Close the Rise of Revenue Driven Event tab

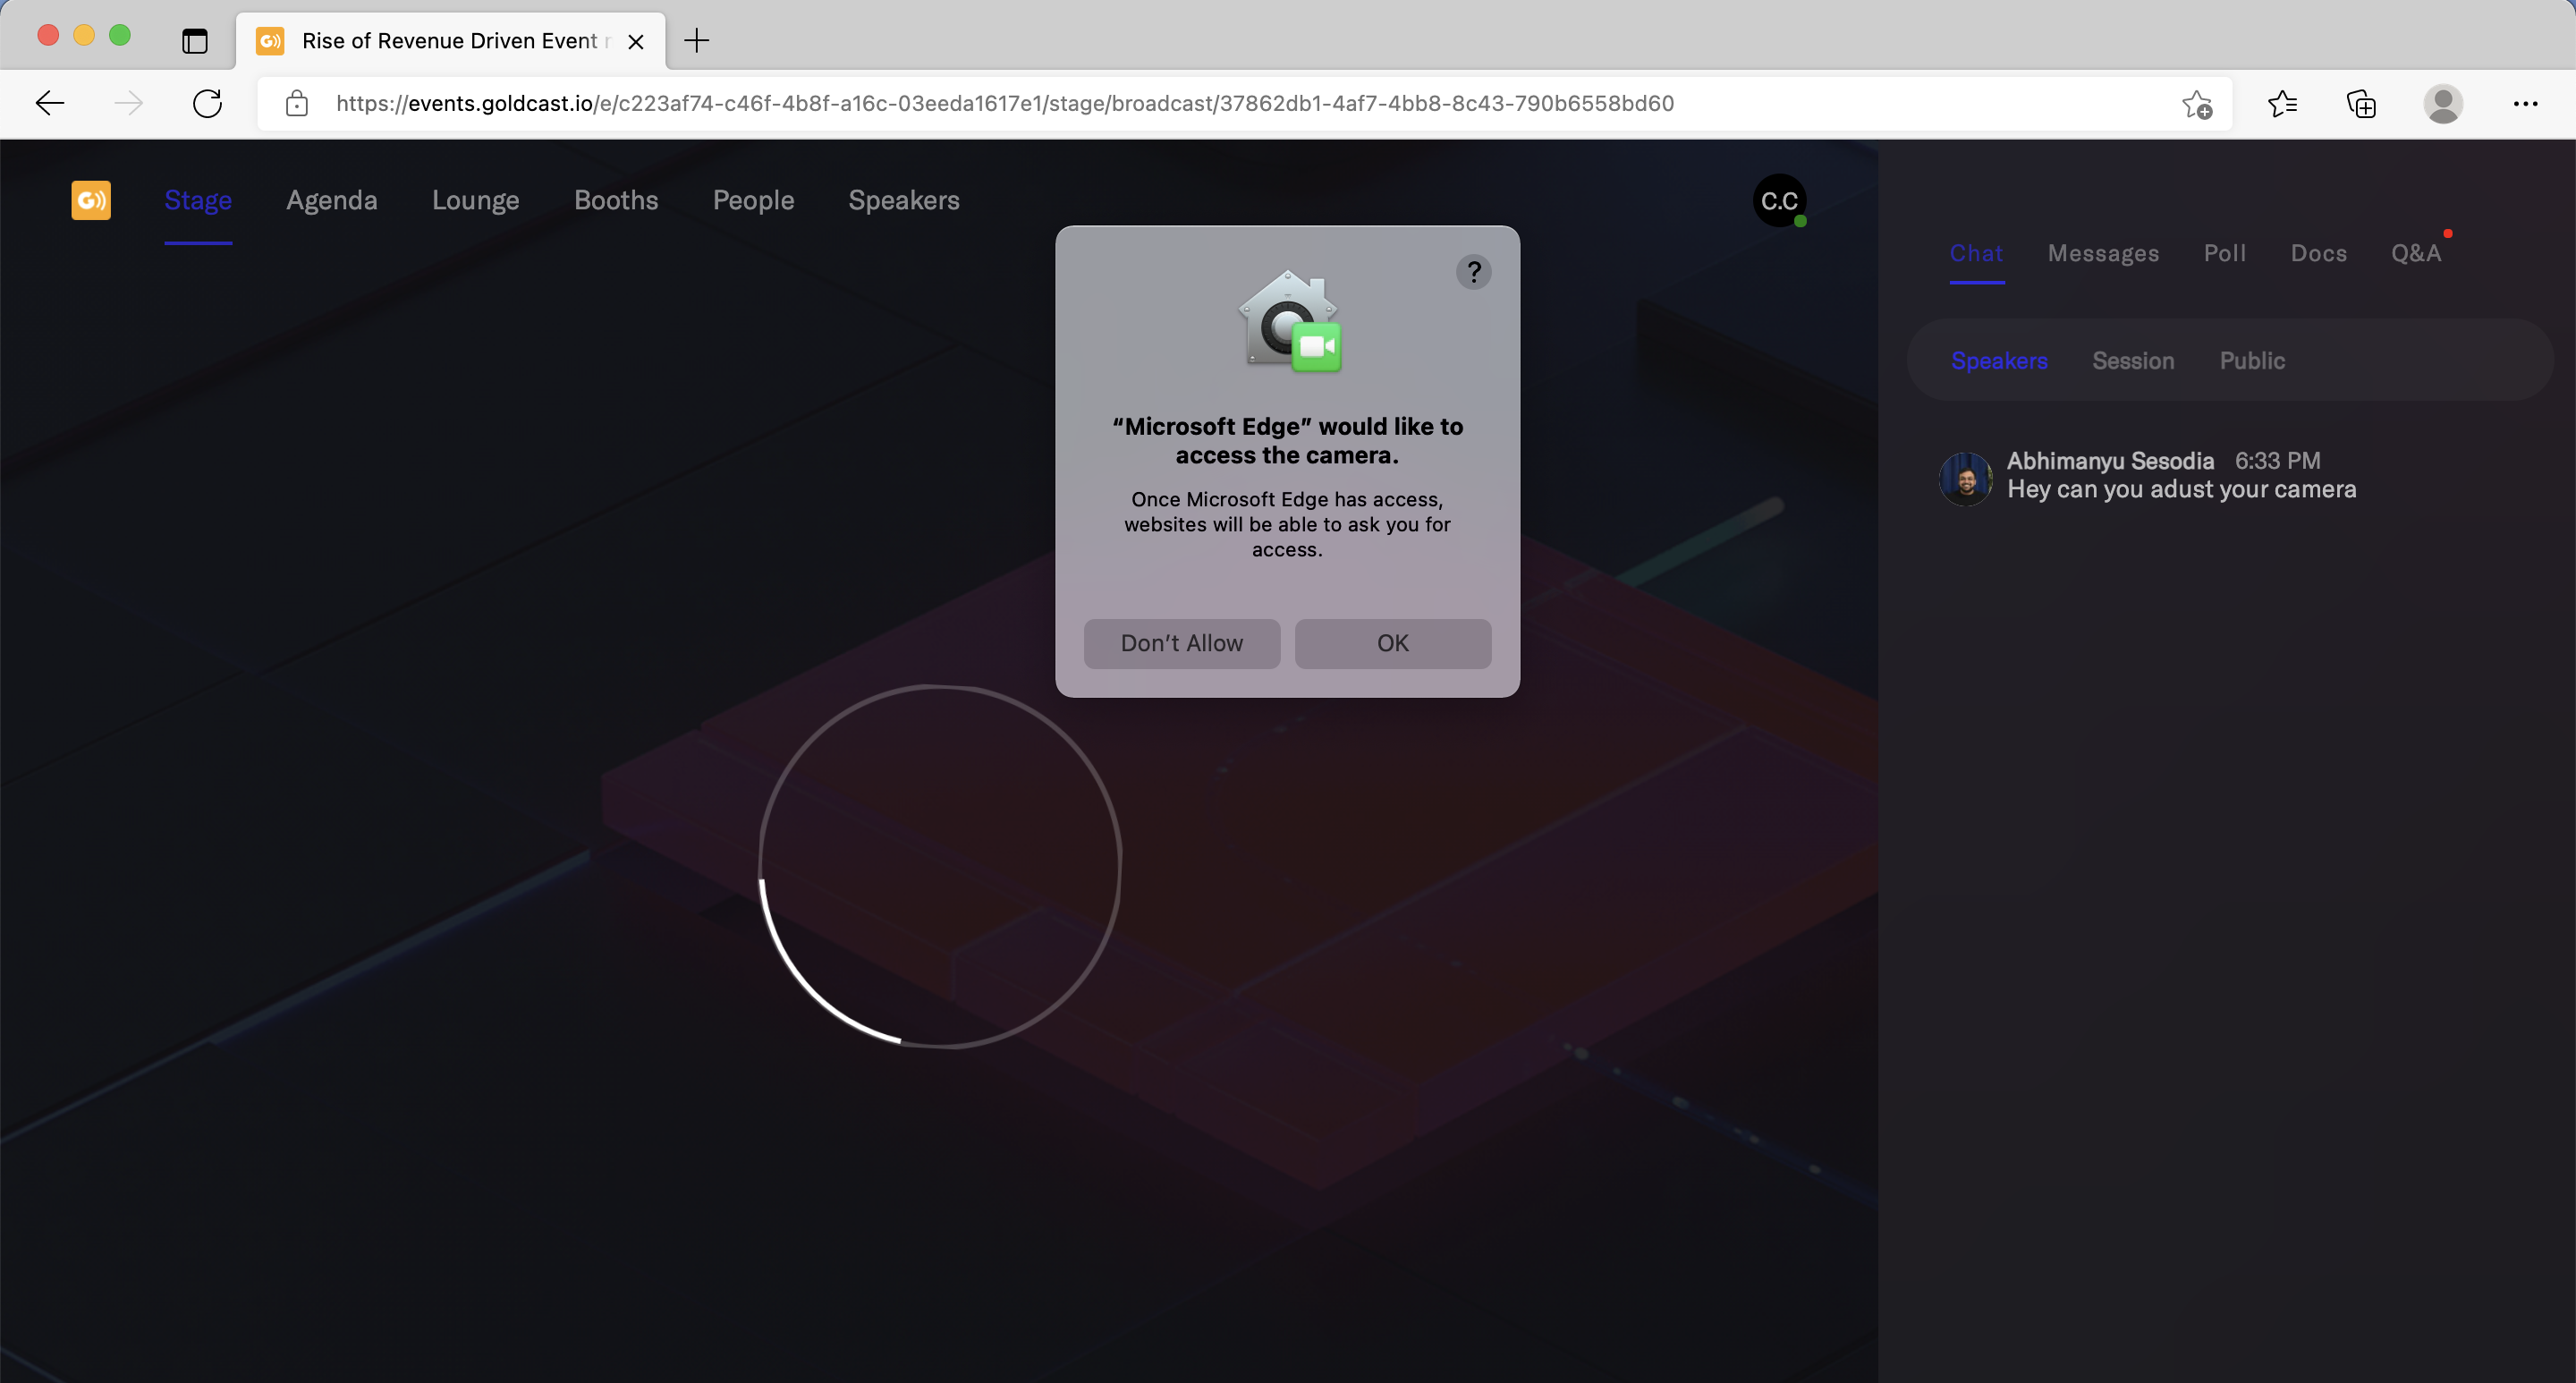[635, 41]
